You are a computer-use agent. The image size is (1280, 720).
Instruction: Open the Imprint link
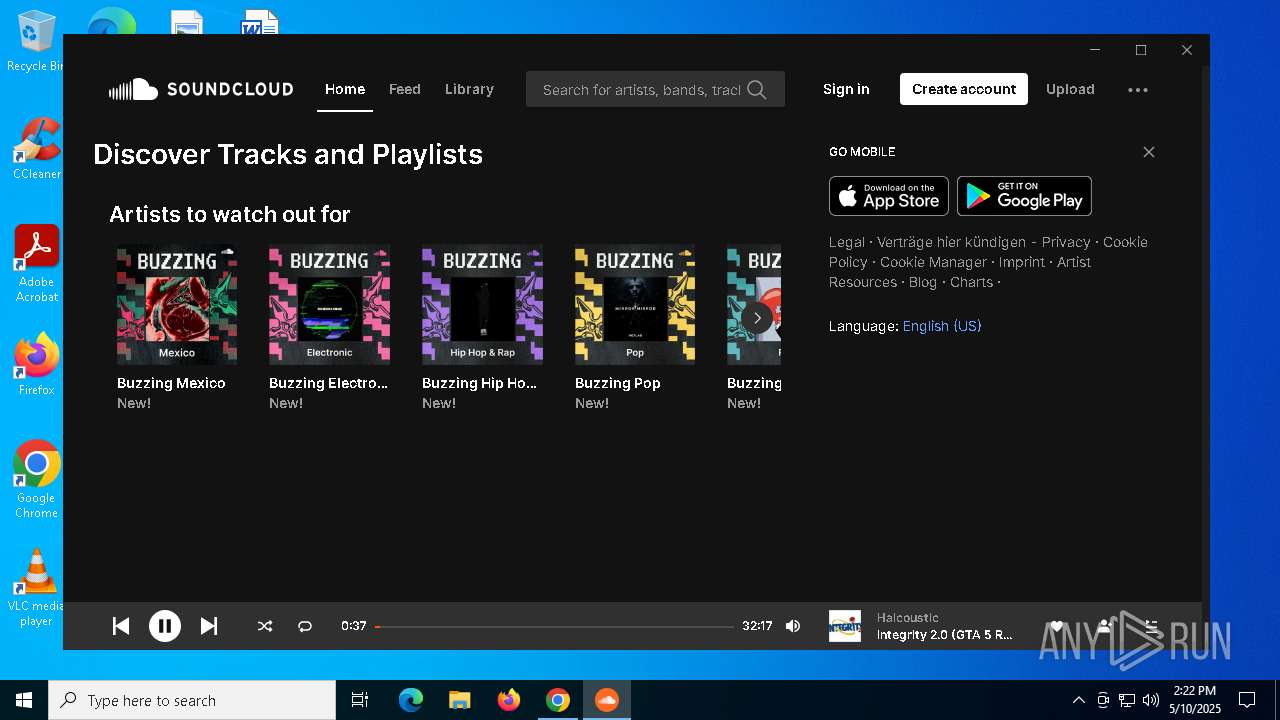(1022, 262)
